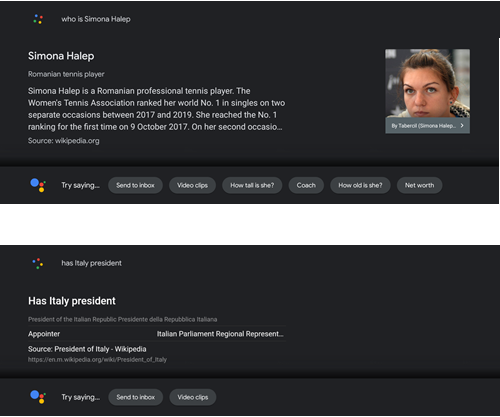Image resolution: width=500 pixels, height=417 pixels.
Task: Open Simona Halep photo thumbnail
Action: [x=428, y=83]
